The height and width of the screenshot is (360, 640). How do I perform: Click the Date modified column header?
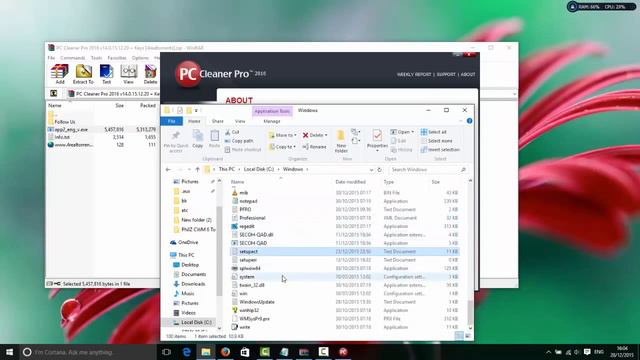pos(350,182)
